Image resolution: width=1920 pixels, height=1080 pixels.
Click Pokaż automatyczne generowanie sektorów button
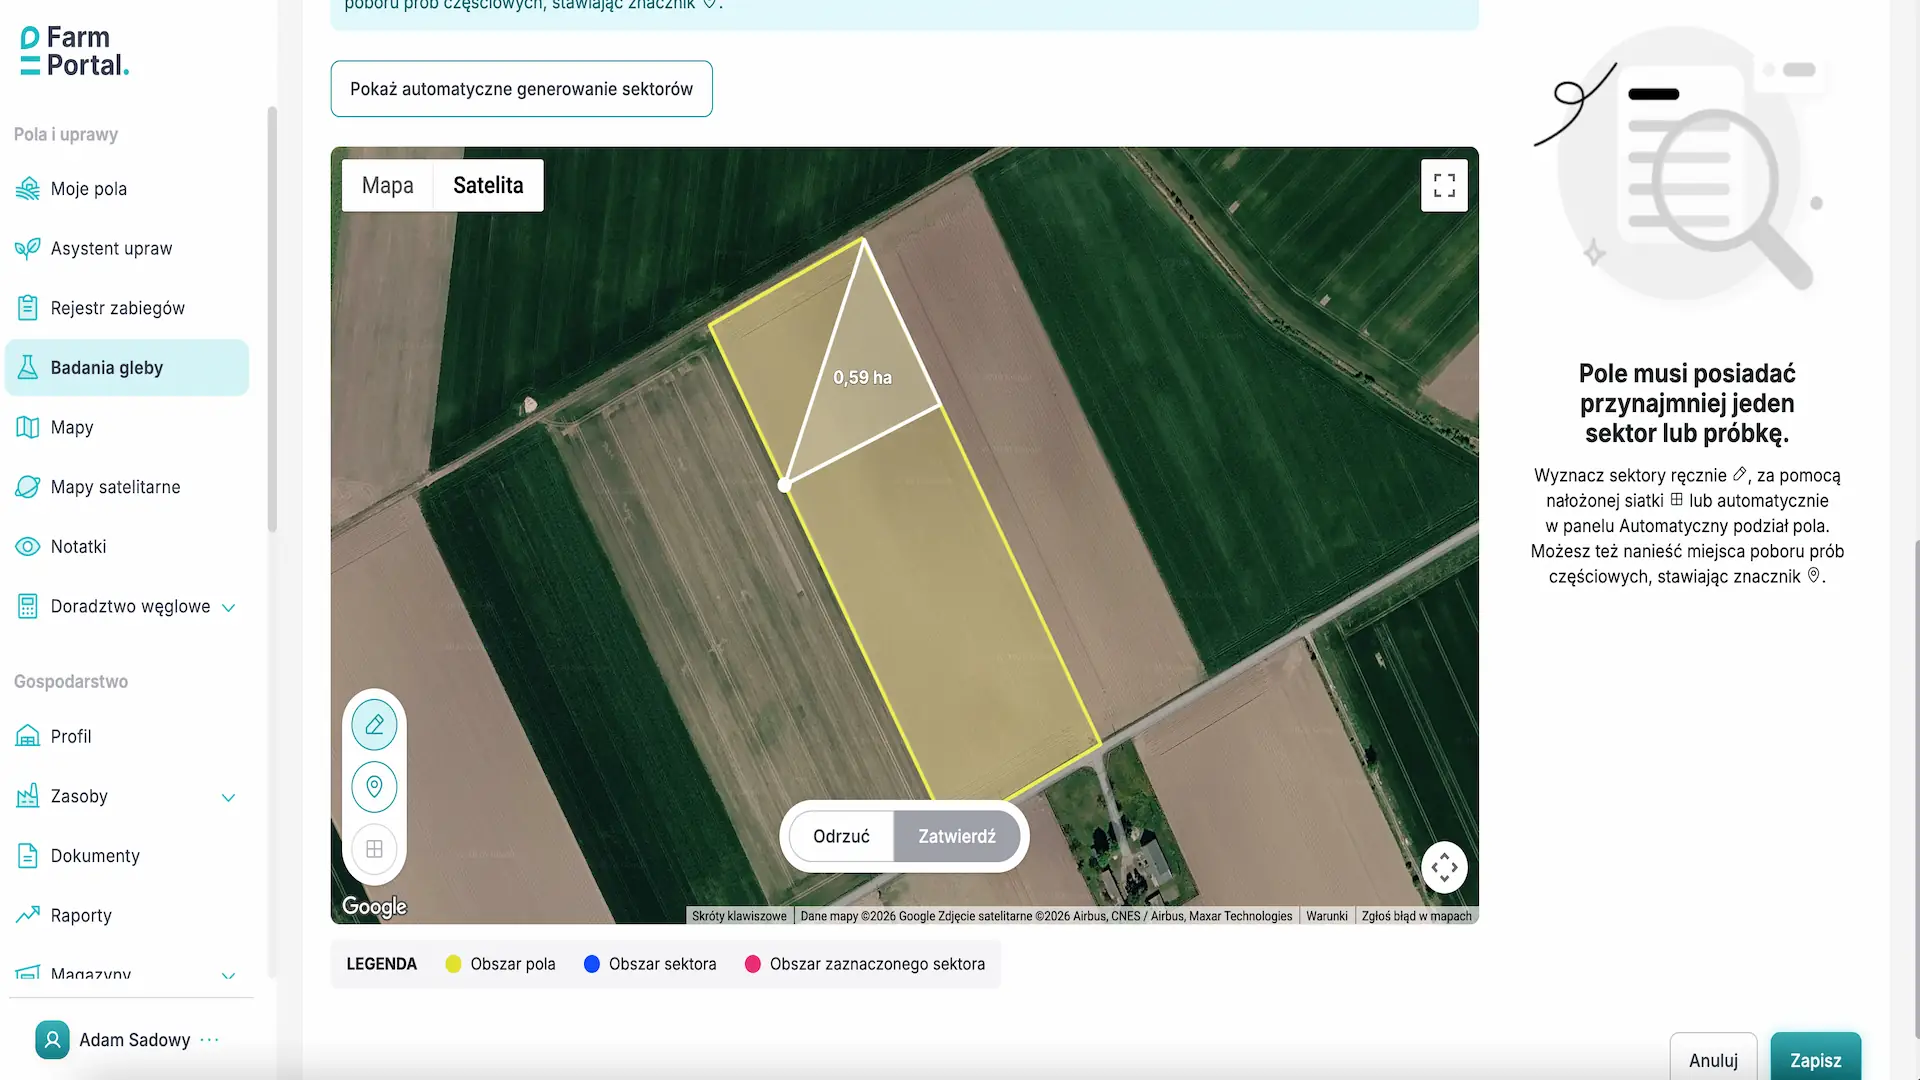[x=521, y=89]
